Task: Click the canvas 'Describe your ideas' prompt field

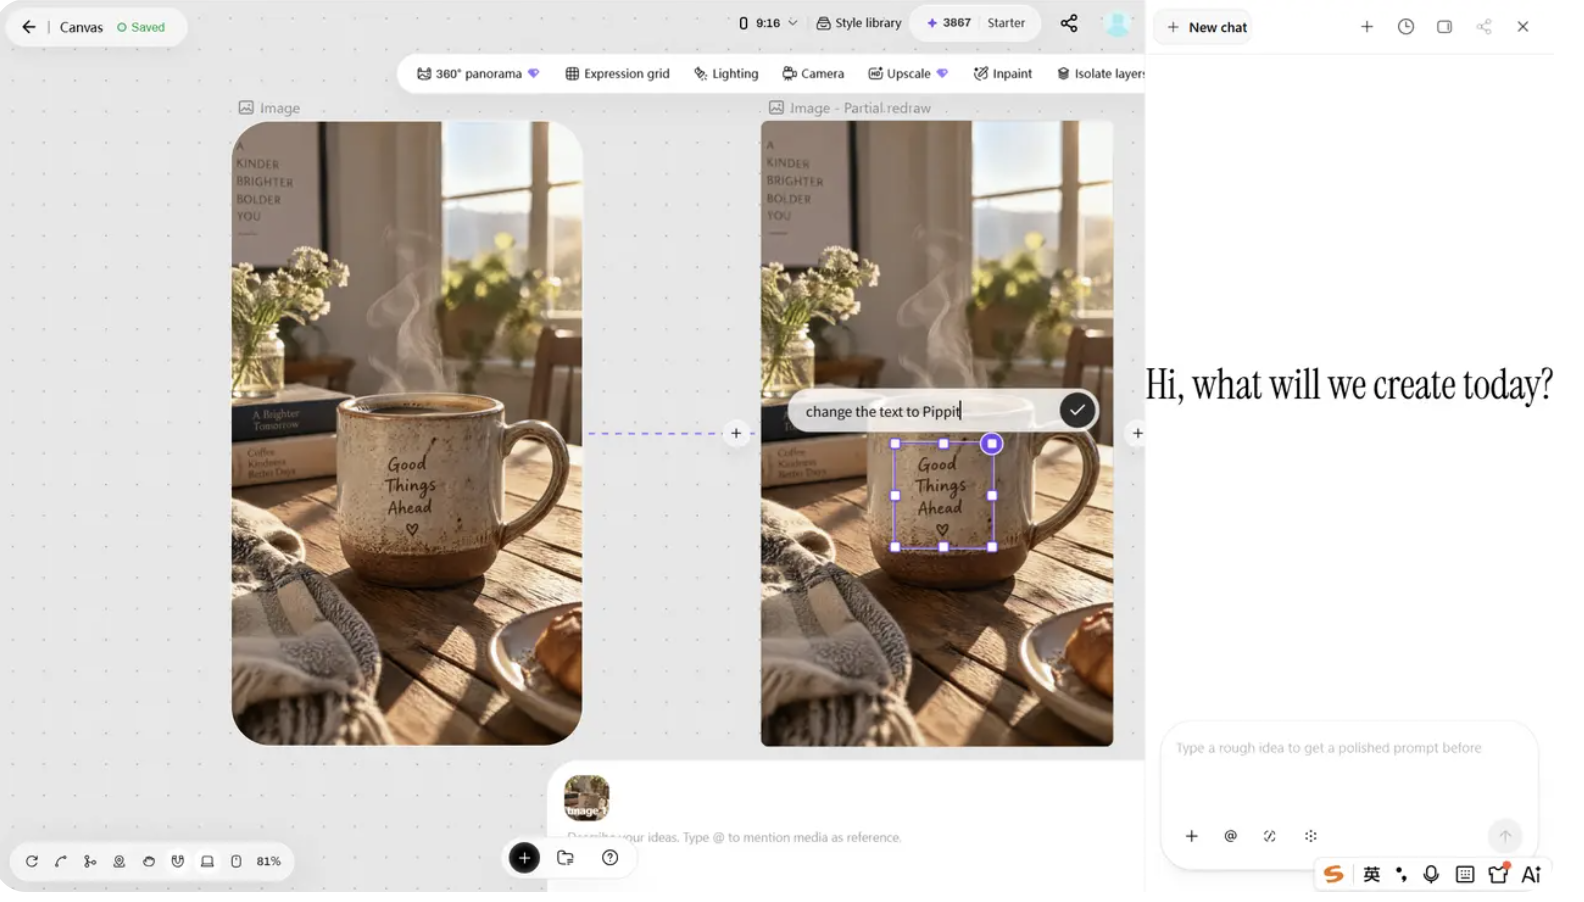Action: click(734, 838)
